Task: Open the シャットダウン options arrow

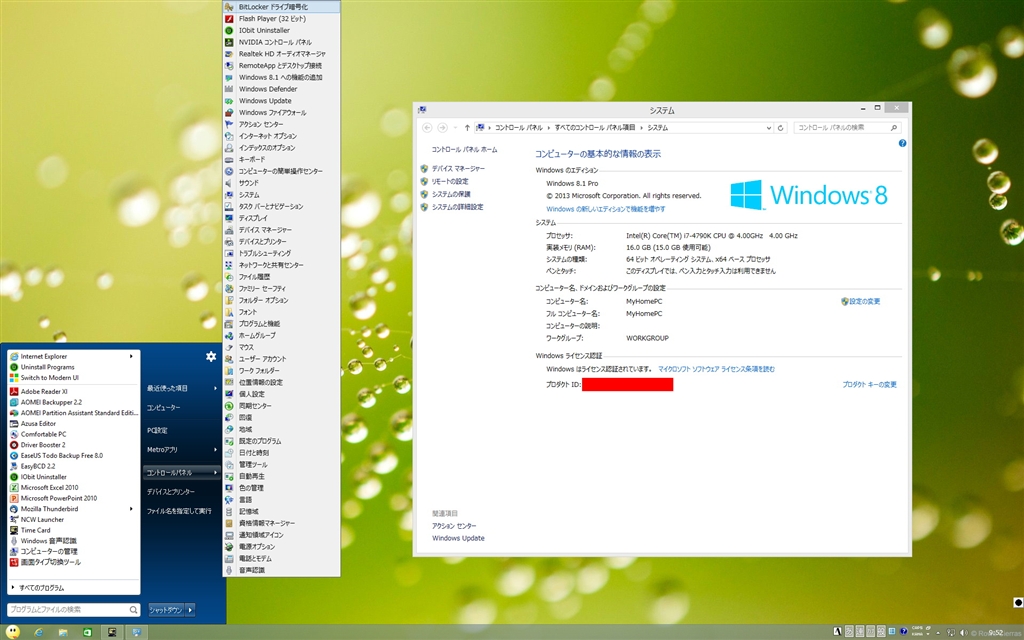Action: point(191,610)
